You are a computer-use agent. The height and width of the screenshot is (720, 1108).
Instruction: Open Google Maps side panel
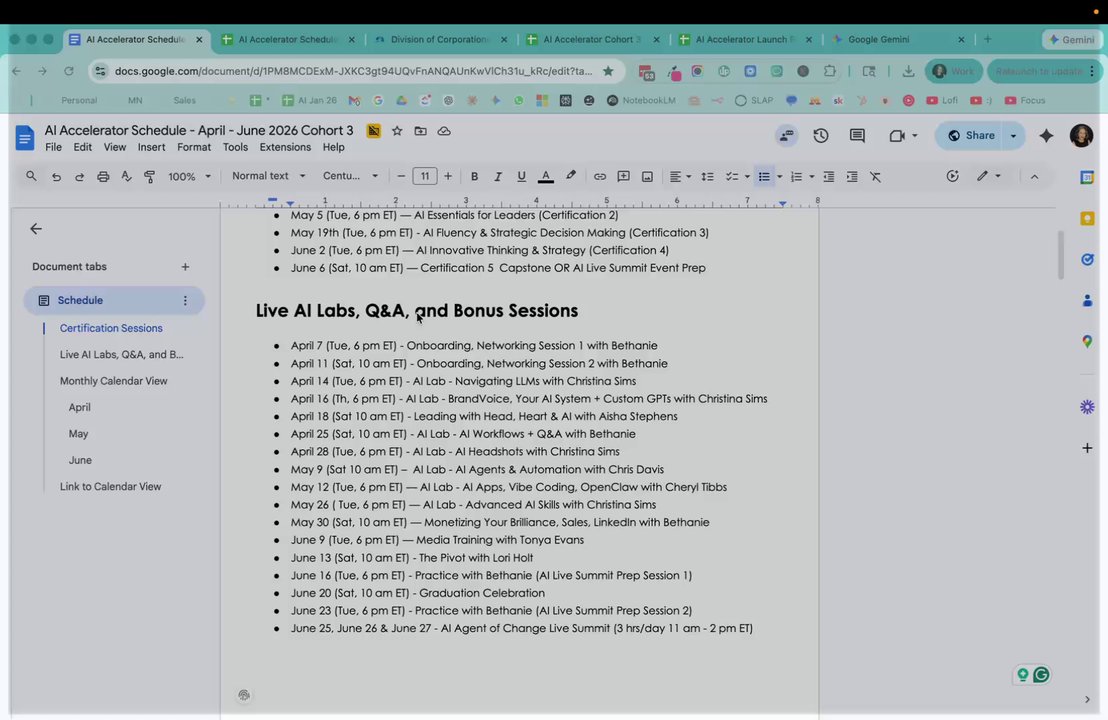point(1087,341)
